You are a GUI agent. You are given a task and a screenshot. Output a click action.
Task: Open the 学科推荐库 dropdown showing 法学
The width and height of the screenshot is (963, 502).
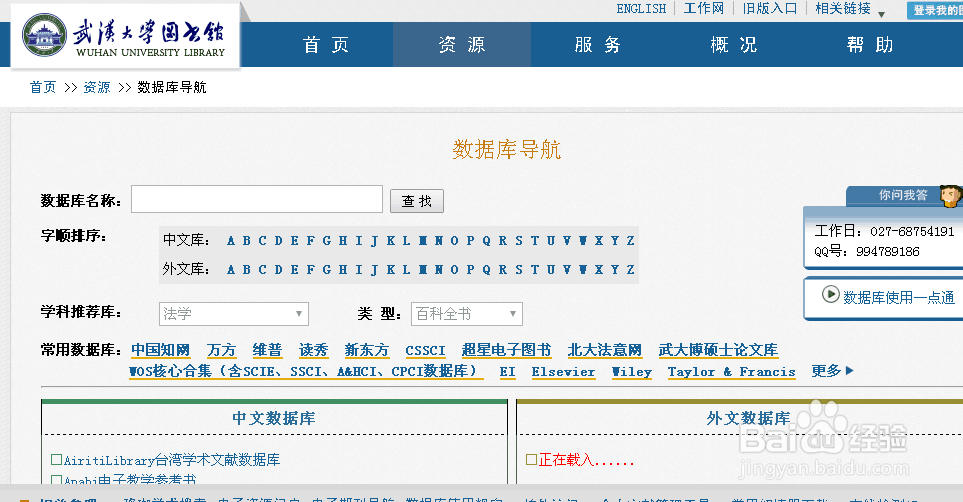[x=233, y=314]
